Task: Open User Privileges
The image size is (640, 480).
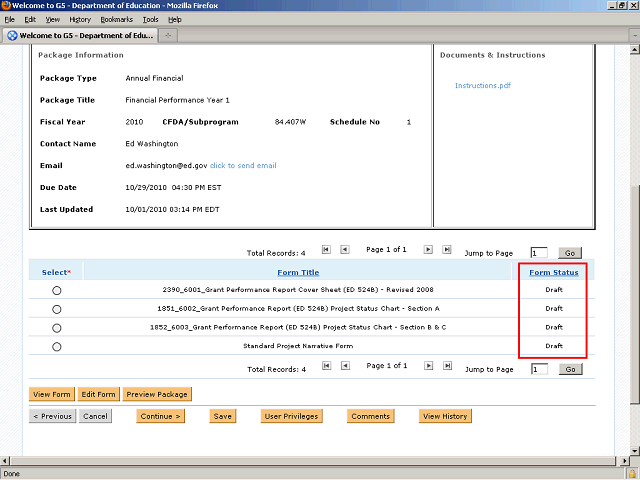Action: 291,416
